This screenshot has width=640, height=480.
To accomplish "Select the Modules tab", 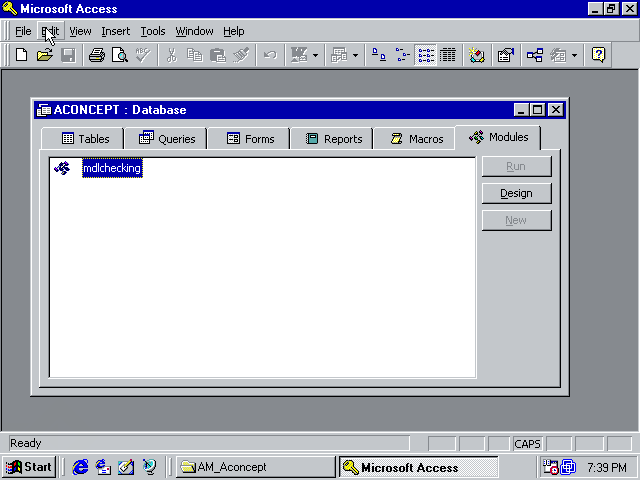I will coord(498,137).
